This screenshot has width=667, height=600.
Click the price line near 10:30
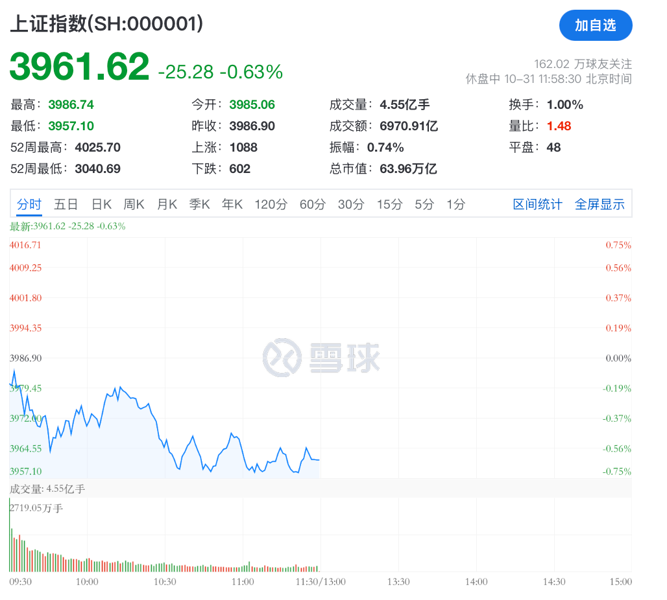point(164,436)
